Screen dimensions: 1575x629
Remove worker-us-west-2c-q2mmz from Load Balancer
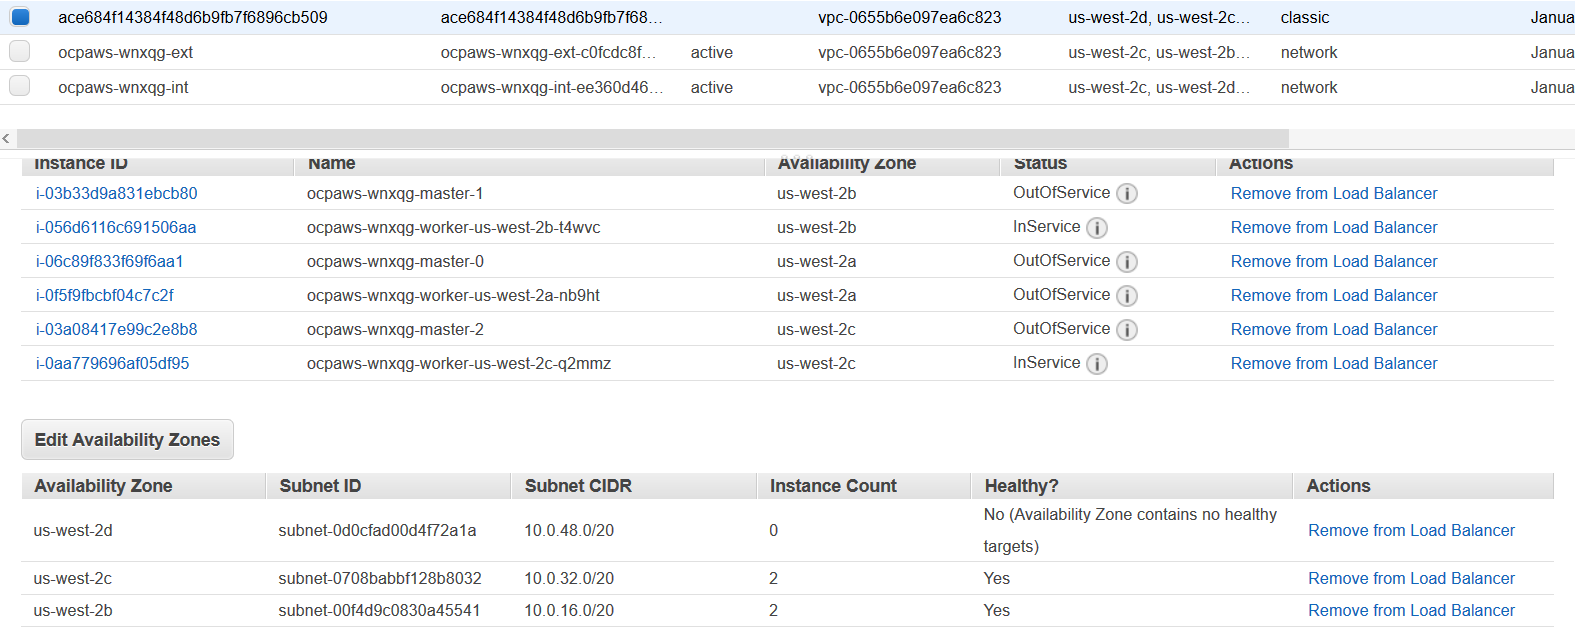tap(1334, 363)
